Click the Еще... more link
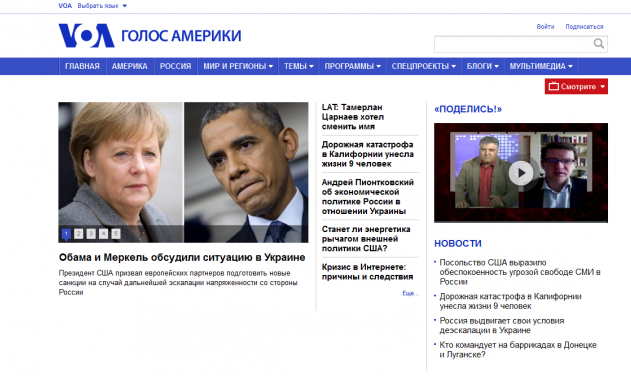 (x=410, y=293)
